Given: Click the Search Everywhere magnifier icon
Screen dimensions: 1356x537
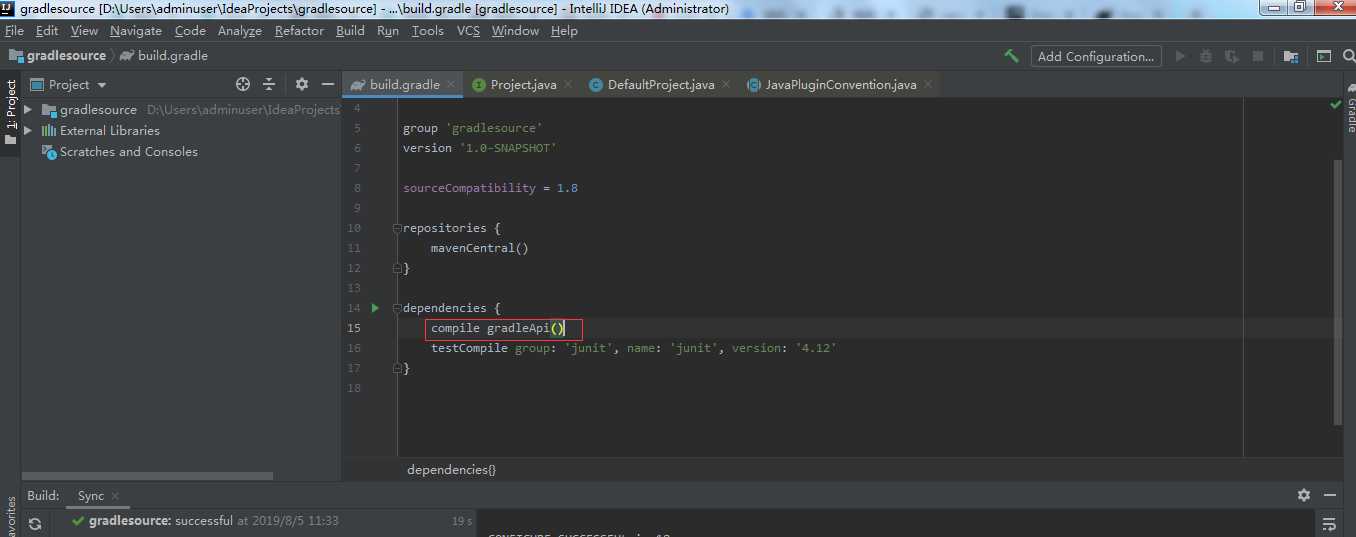Looking at the screenshot, I should tap(1348, 56).
